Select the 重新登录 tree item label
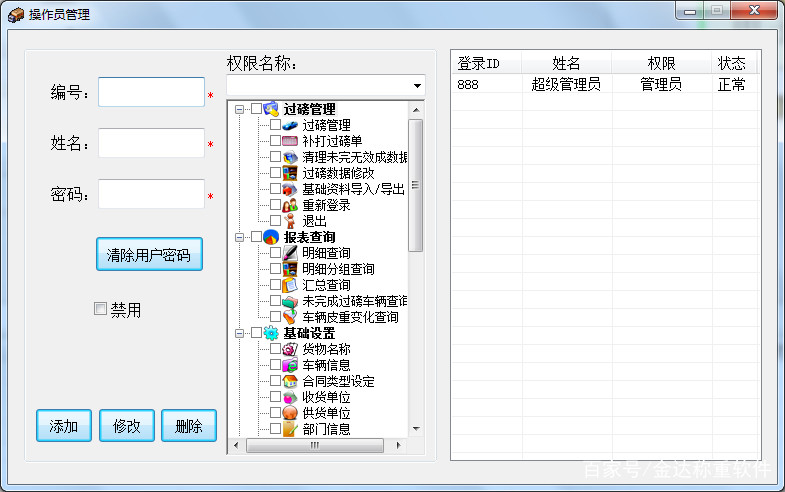The height and width of the screenshot is (492, 785). [x=326, y=205]
